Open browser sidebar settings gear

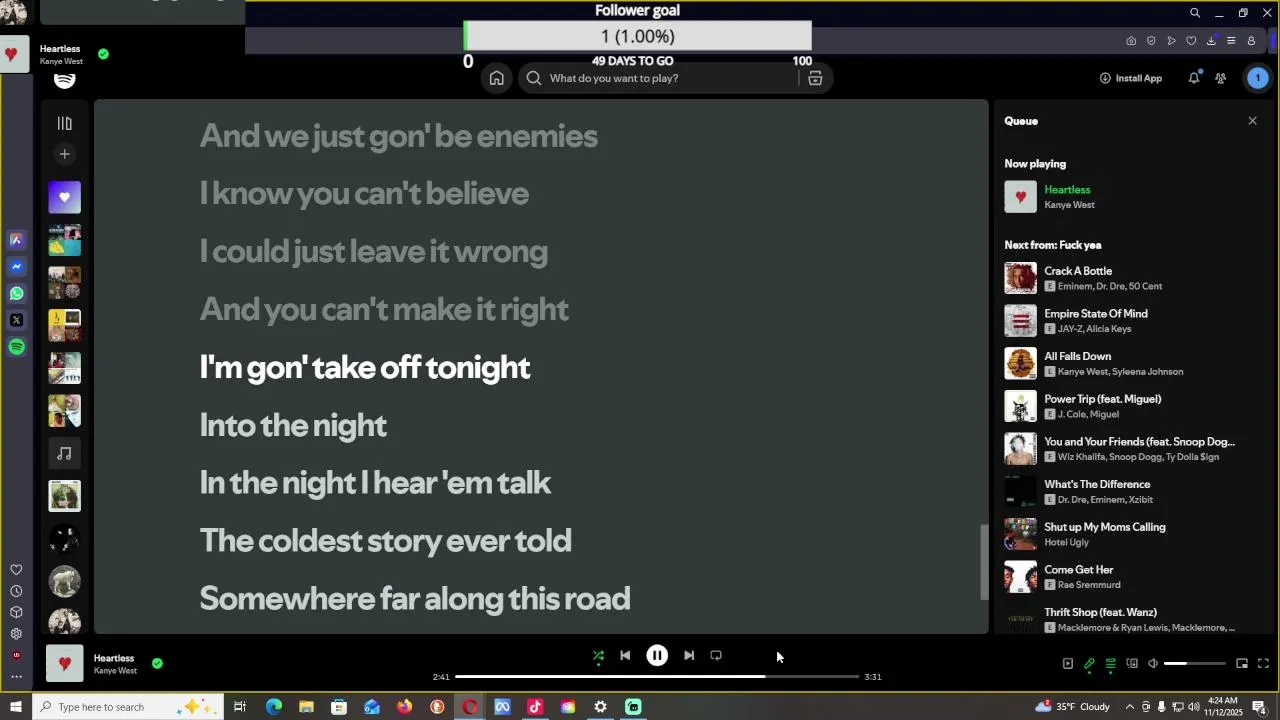coord(16,634)
